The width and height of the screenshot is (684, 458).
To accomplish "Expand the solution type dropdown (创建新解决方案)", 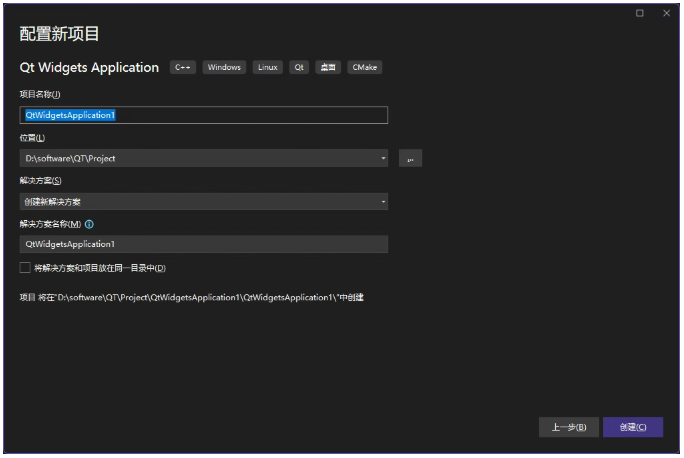I will point(204,202).
